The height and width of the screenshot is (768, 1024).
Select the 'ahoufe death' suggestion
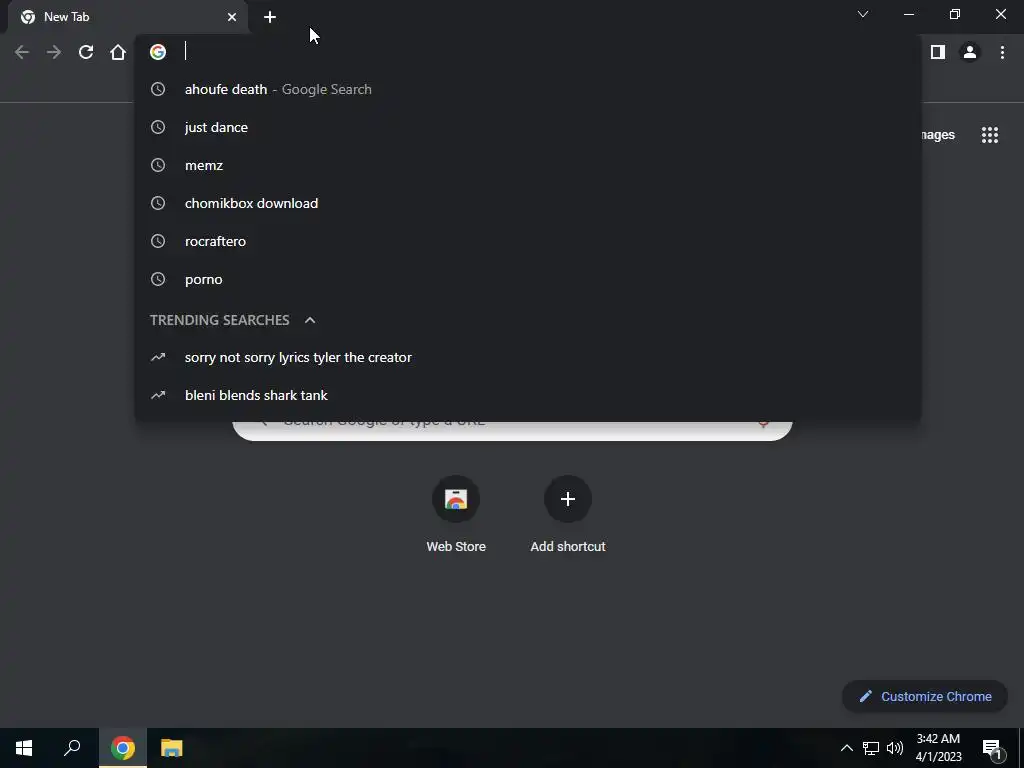[528, 89]
